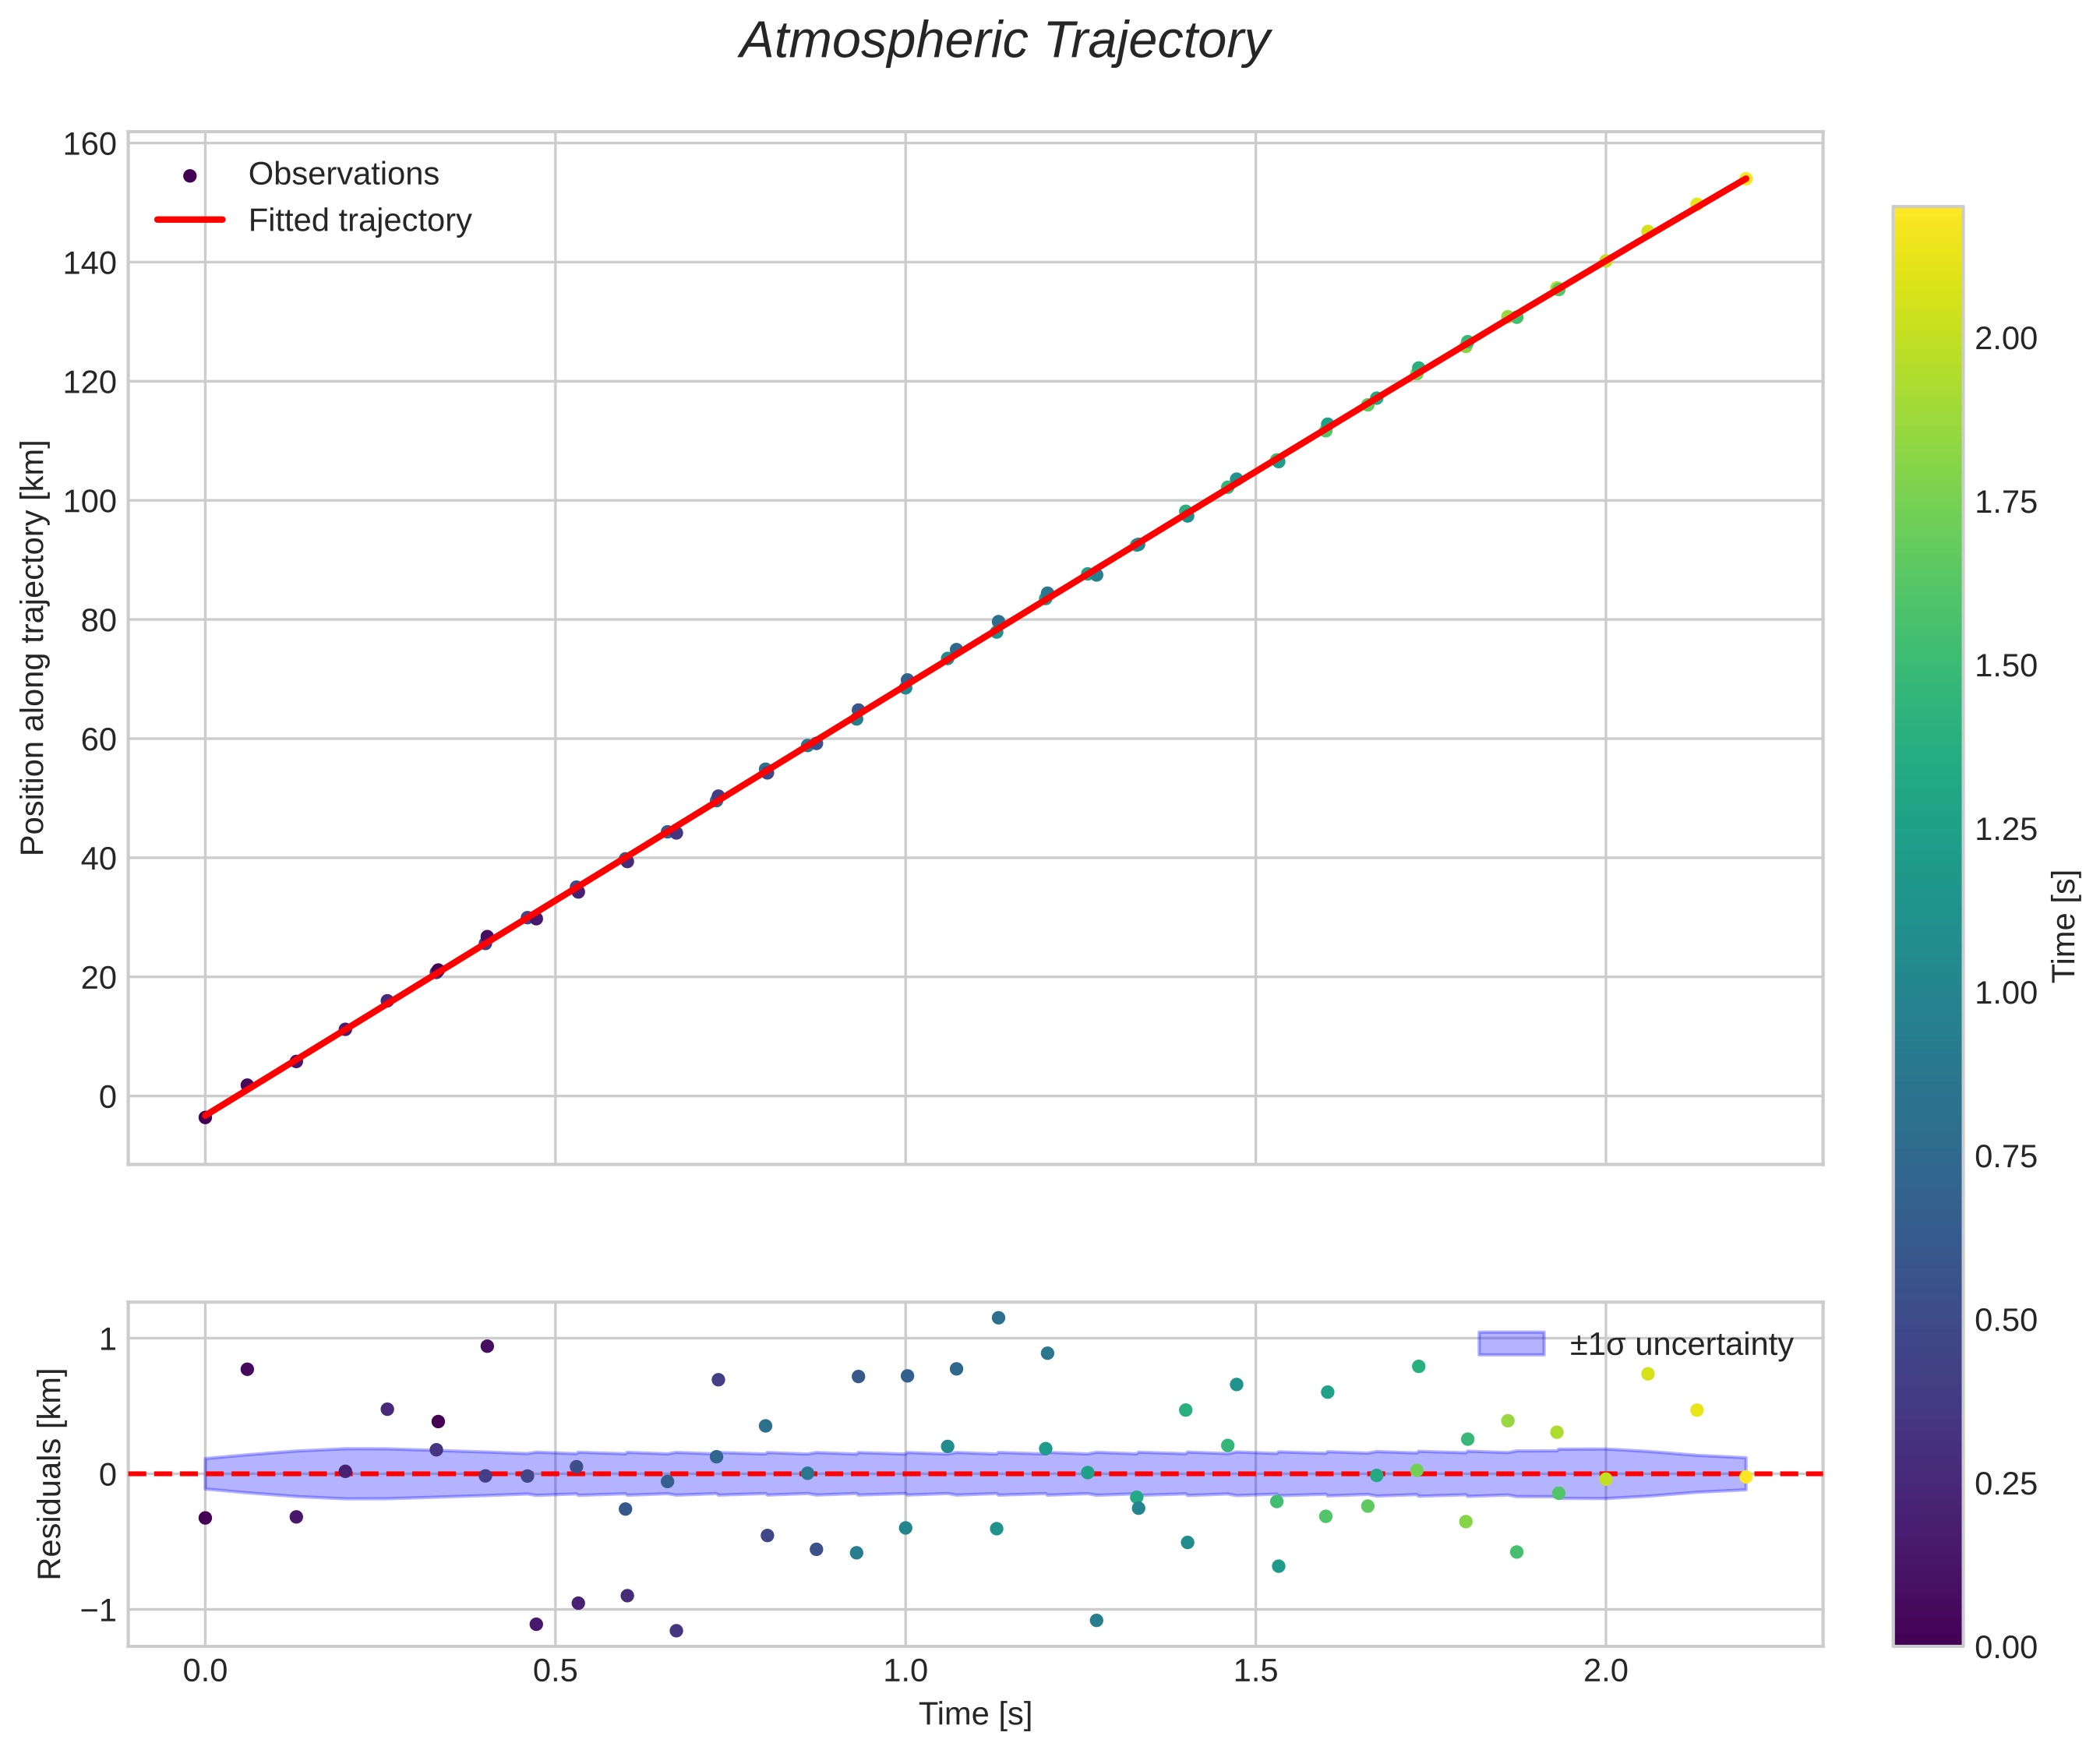Click the highest residual point above 1
2100x1750 pixels.
tap(998, 1318)
